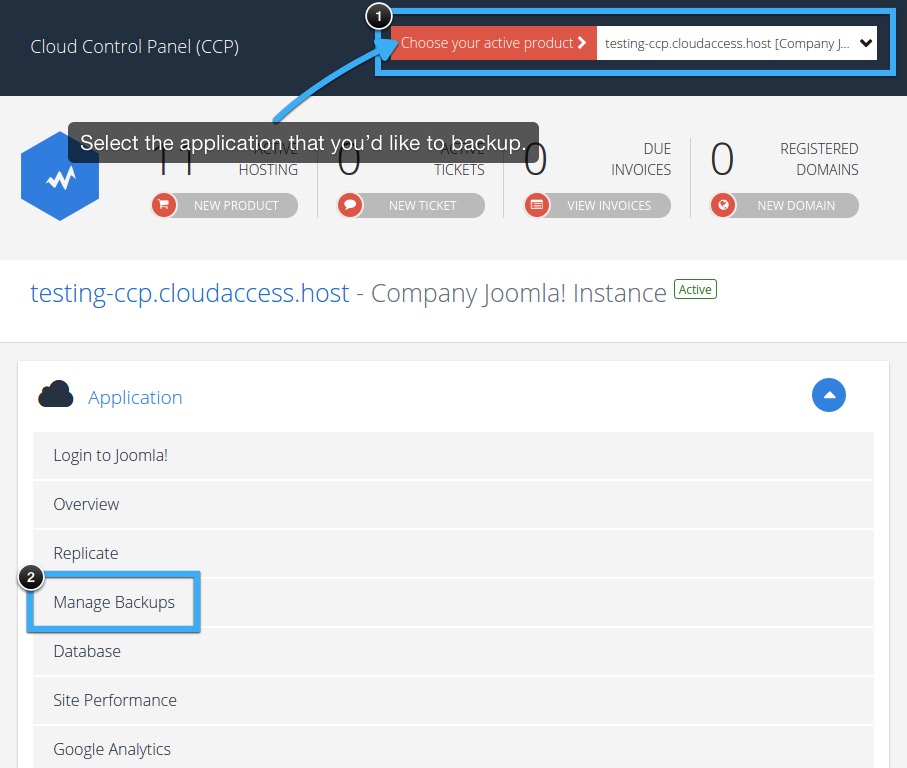Open the active product dropdown
The width and height of the screenshot is (907, 768).
point(736,43)
